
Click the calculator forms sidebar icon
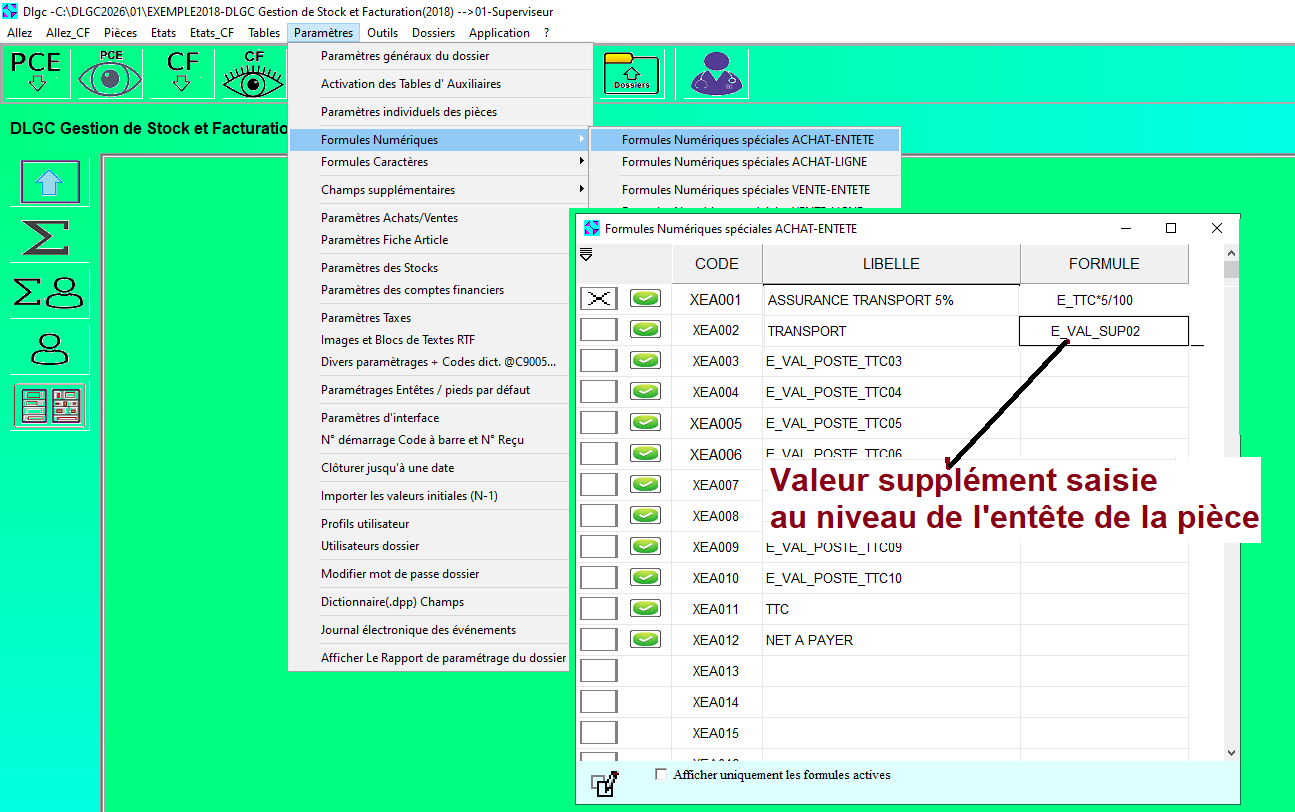pos(50,406)
